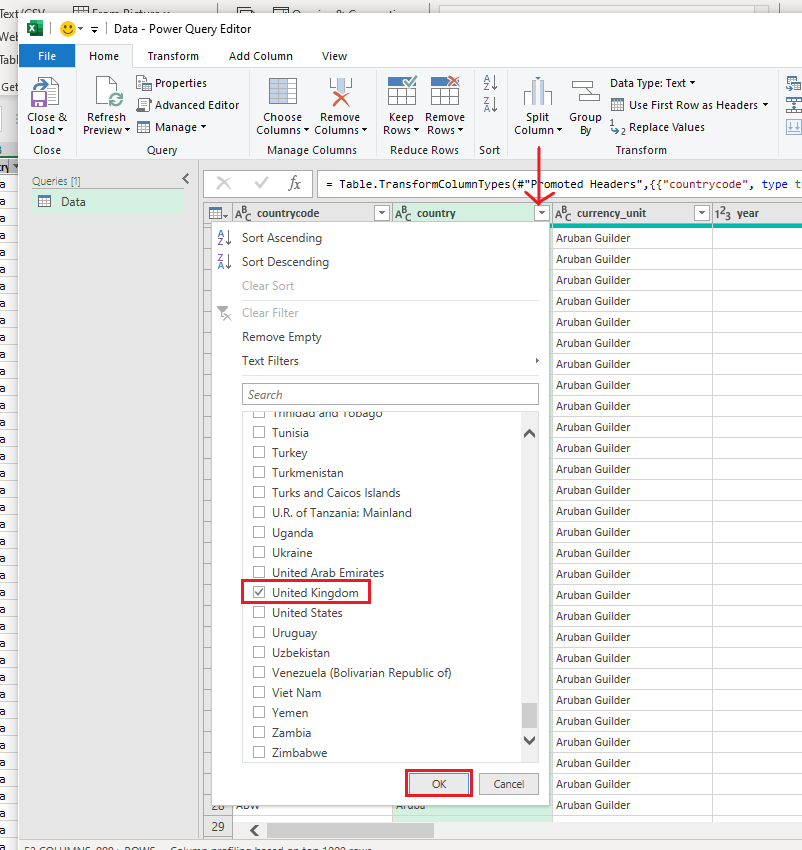Click the Close & Load icon
802x850 pixels.
click(x=46, y=92)
